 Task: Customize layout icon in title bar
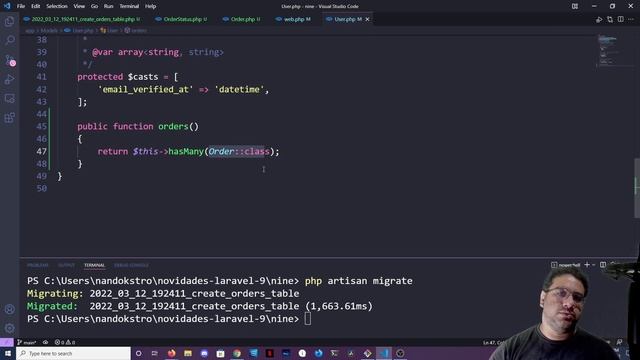(x=575, y=6)
